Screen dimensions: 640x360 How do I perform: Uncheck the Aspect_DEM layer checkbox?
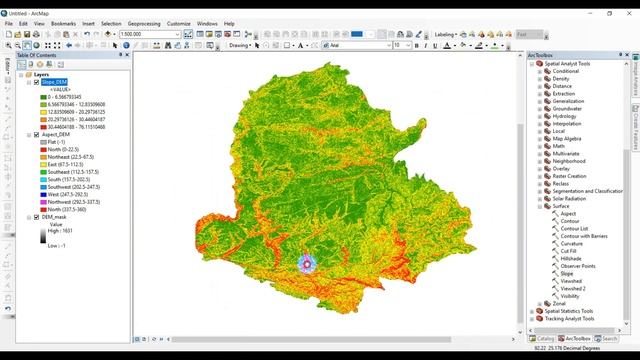(x=36, y=135)
